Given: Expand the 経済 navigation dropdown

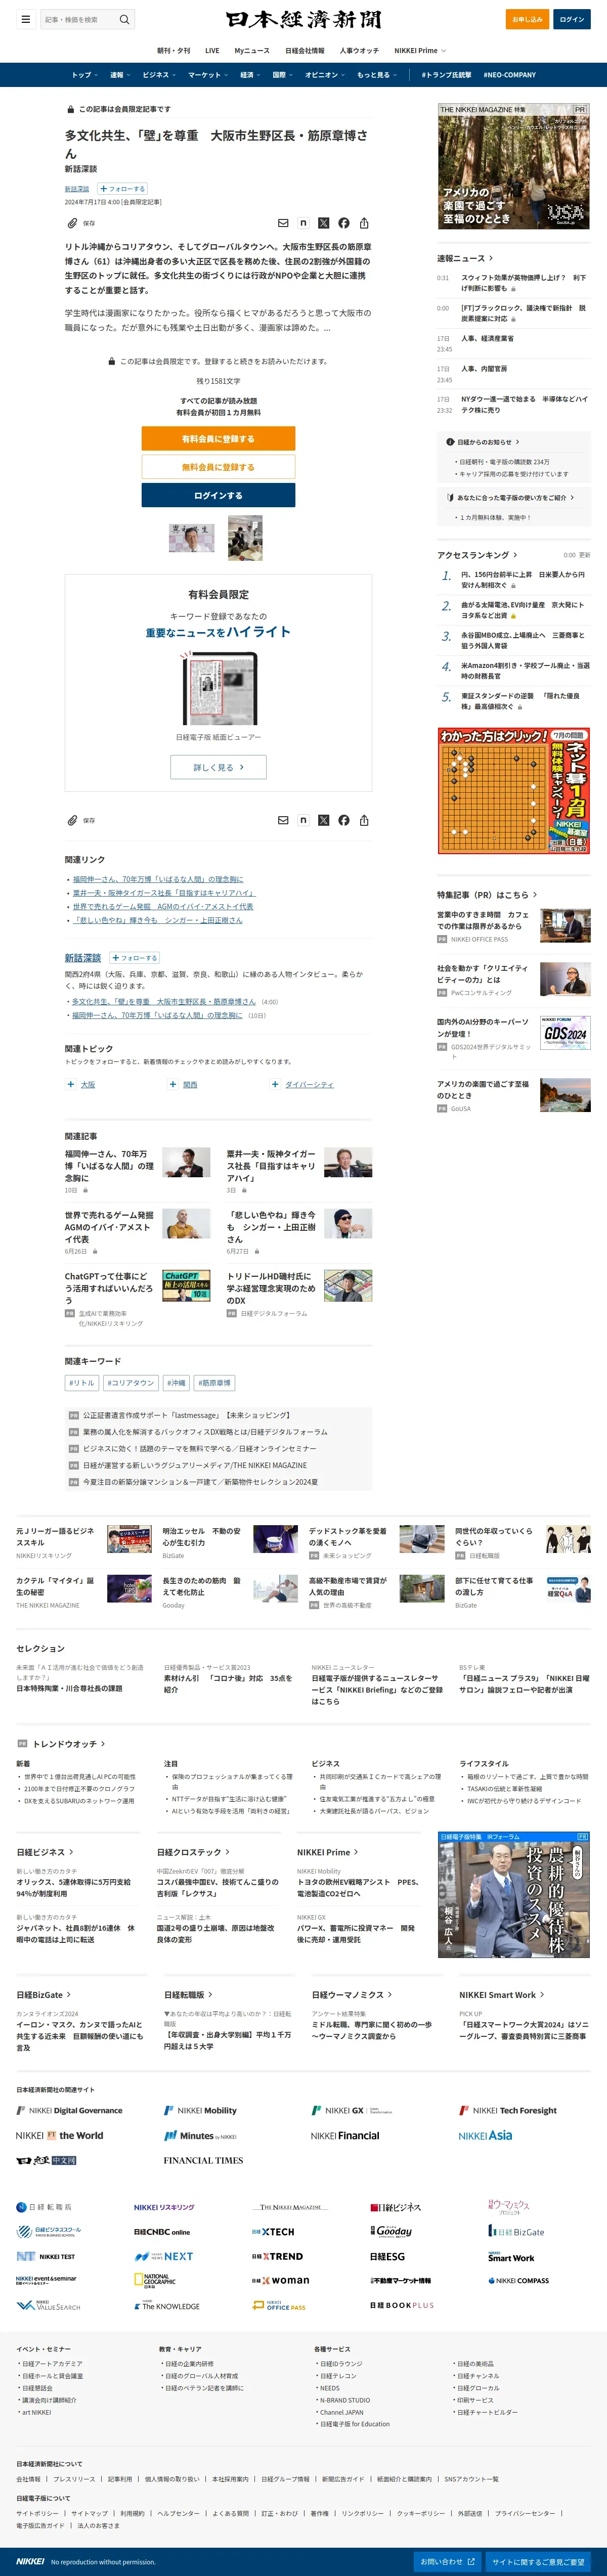Looking at the screenshot, I should coord(249,75).
